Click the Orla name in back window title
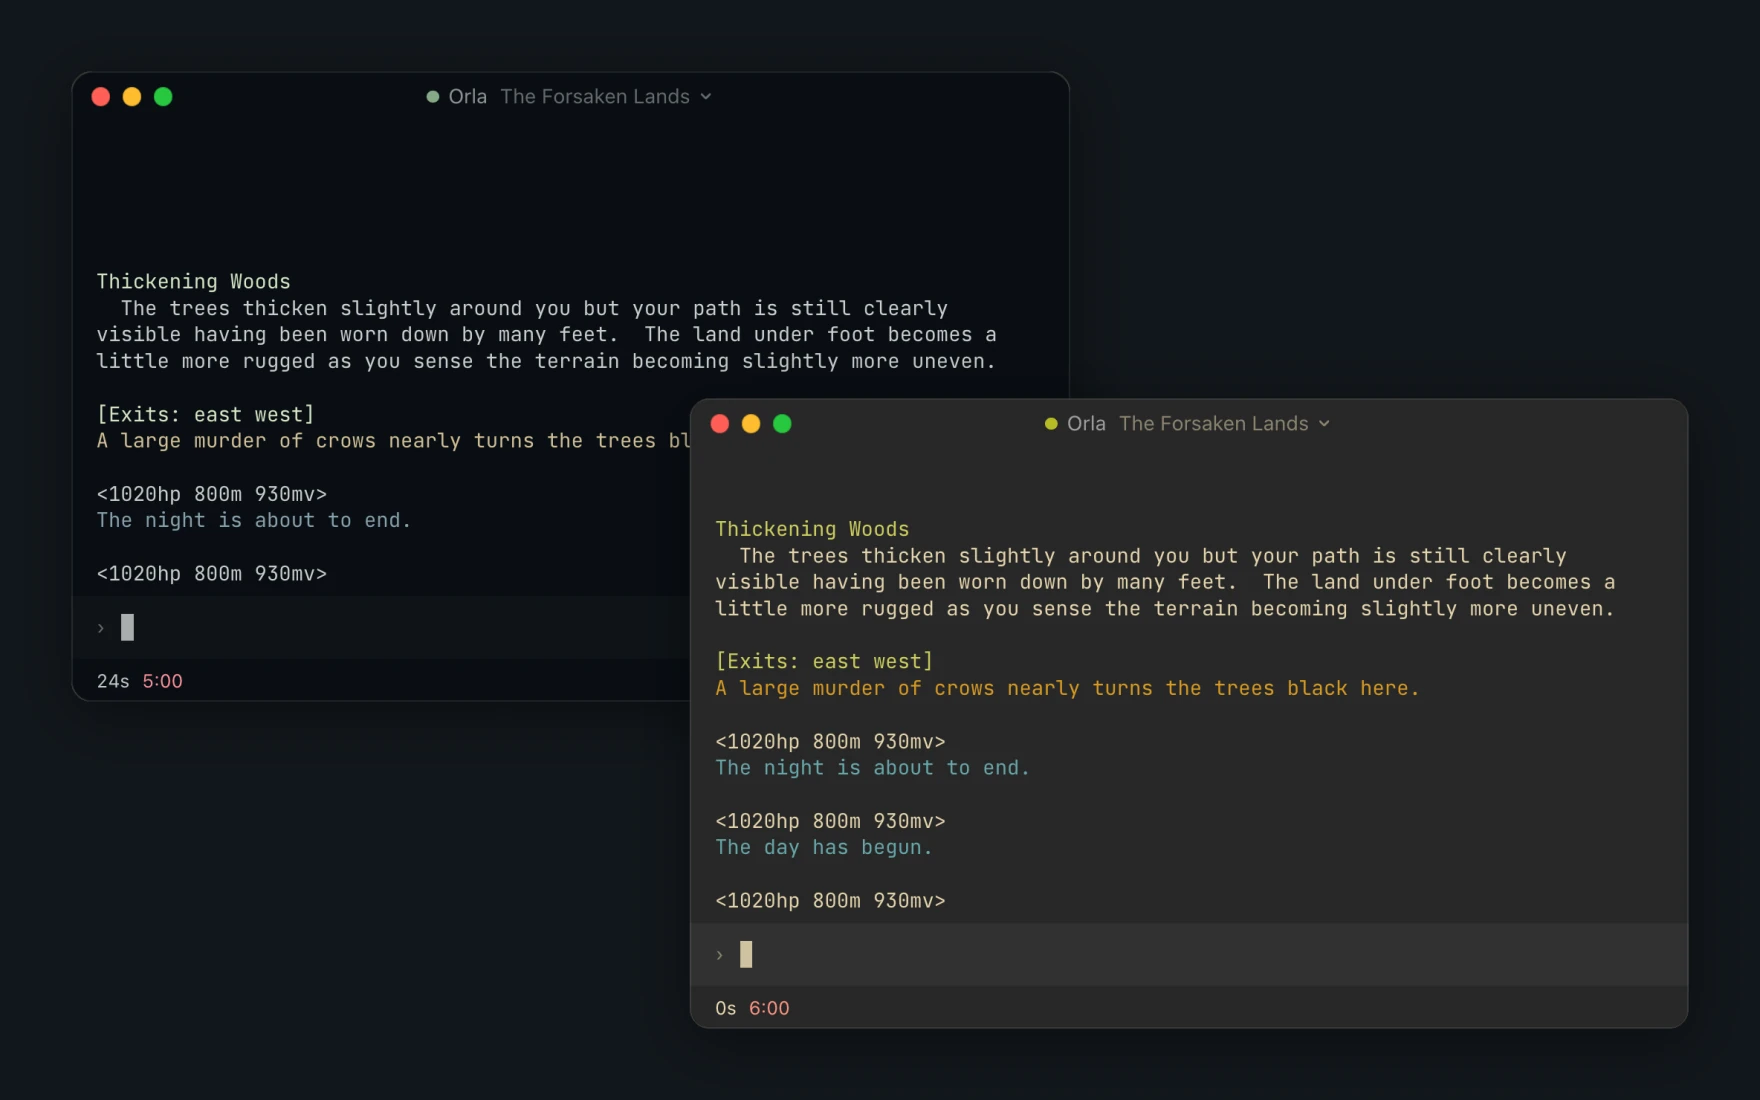The image size is (1760, 1100). point(467,97)
